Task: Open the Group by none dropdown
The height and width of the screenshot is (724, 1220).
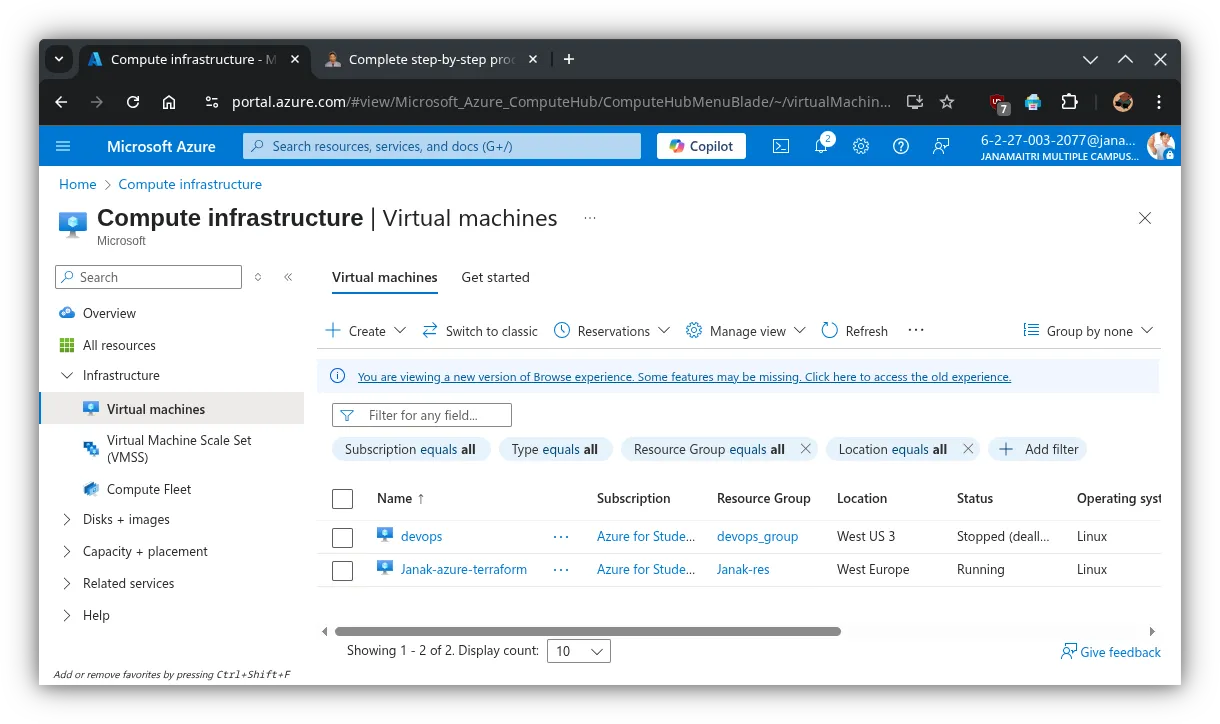Action: tap(1088, 331)
